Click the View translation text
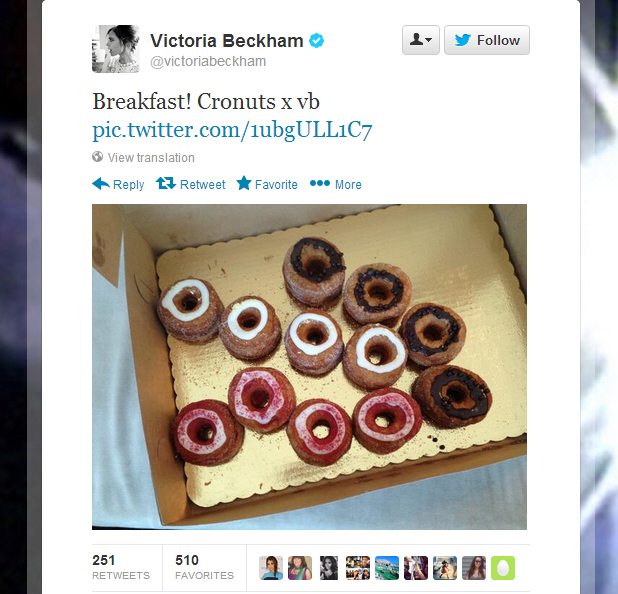 point(151,158)
